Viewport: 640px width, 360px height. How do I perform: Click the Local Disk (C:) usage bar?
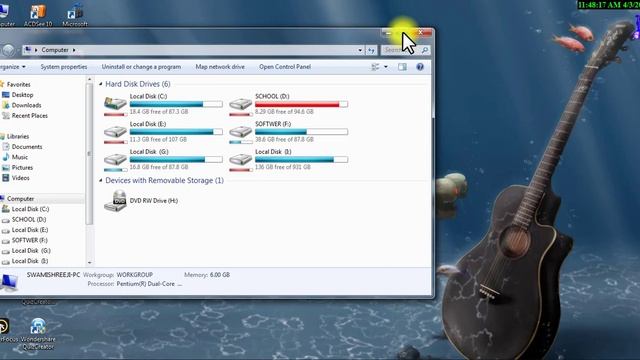coord(176,104)
